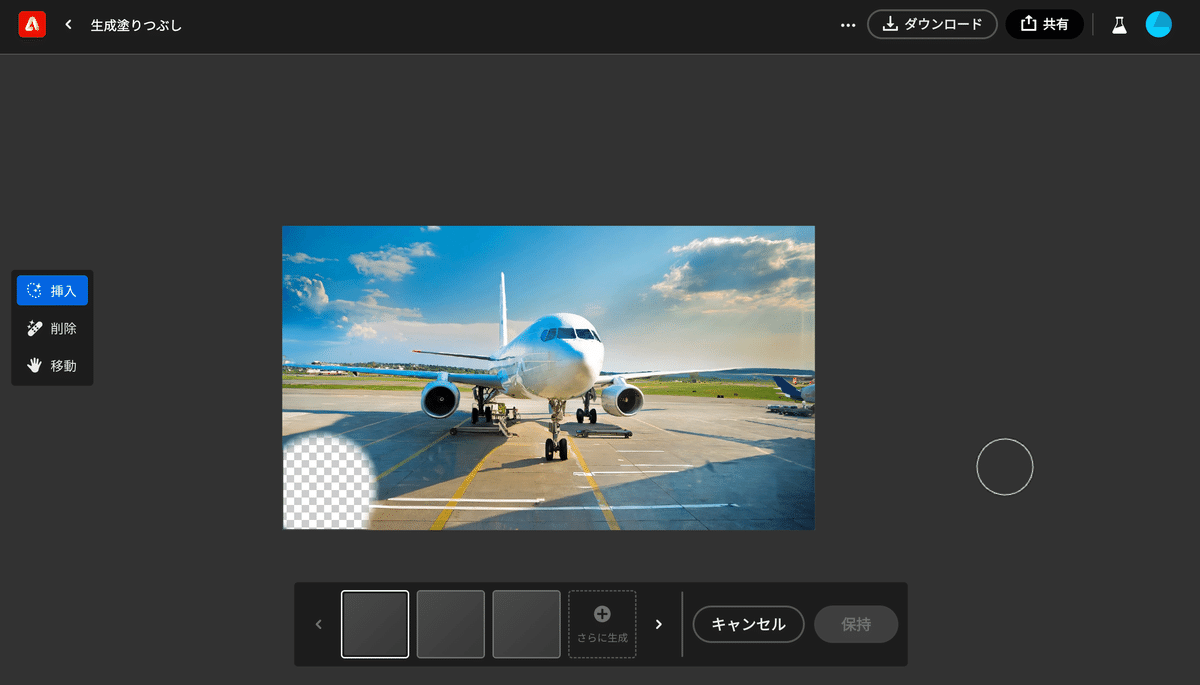
Task: Click the ダウンロード download button
Action: (x=932, y=24)
